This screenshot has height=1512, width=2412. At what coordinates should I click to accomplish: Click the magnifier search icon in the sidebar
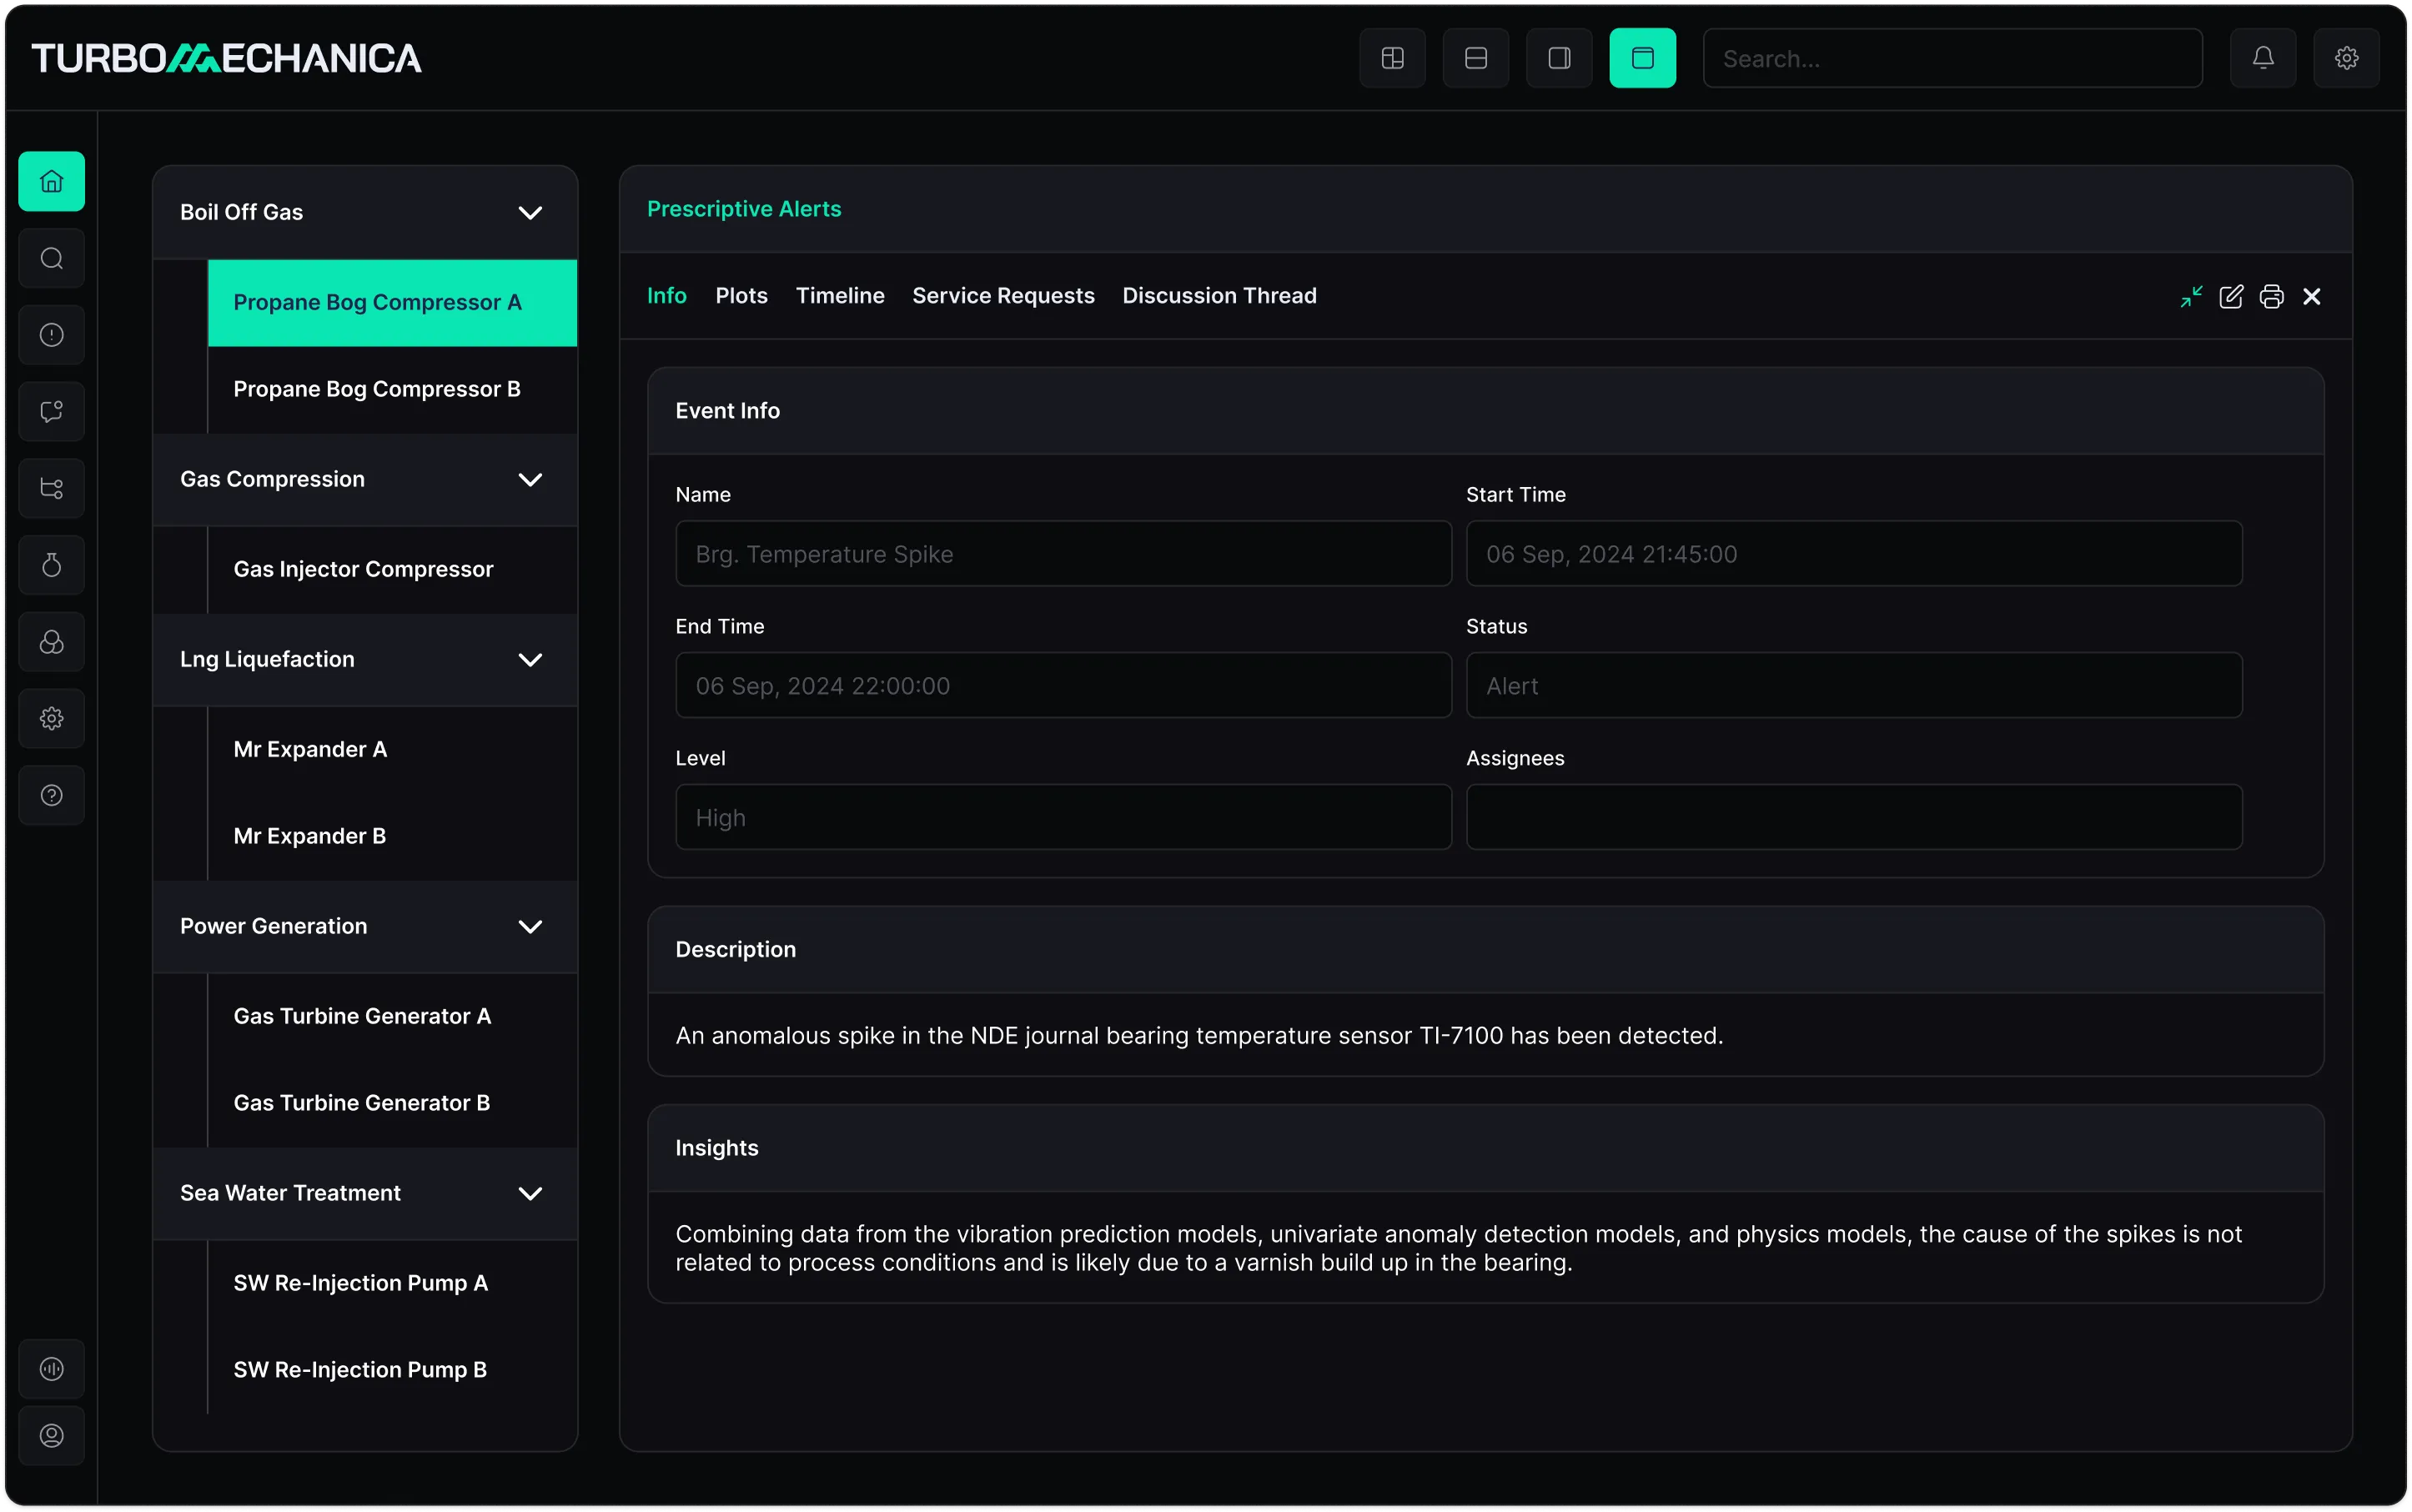click(x=51, y=258)
